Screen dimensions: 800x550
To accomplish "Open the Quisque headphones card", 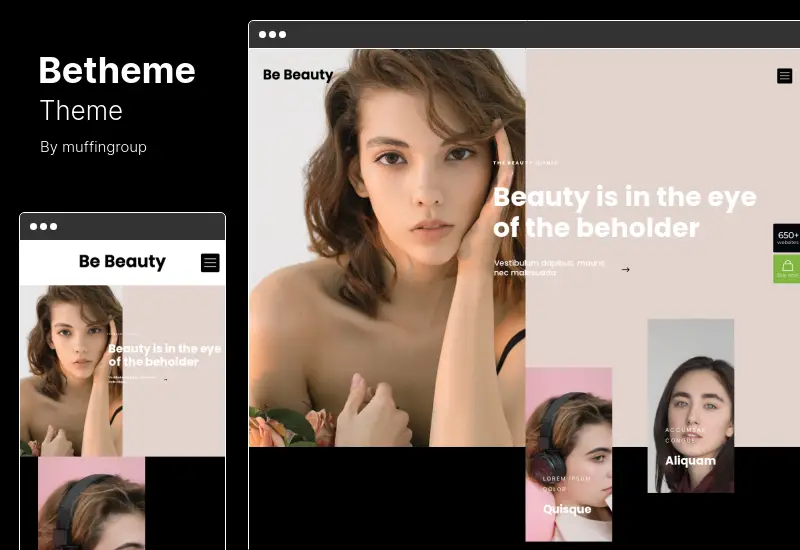I will (x=568, y=454).
